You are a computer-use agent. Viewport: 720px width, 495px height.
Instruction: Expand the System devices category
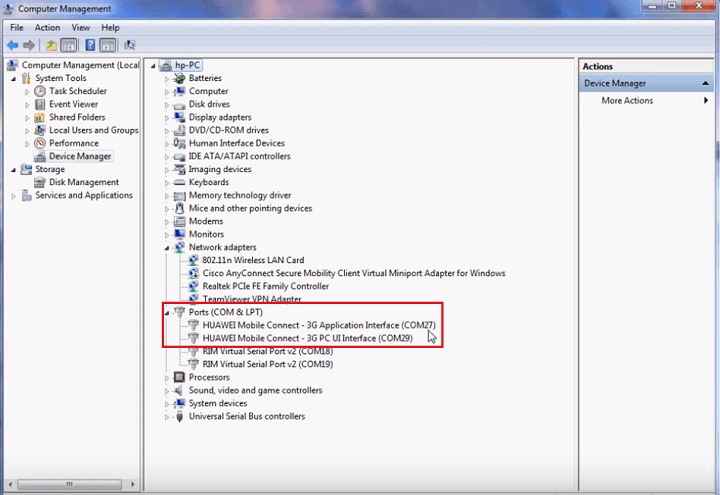coord(167,404)
